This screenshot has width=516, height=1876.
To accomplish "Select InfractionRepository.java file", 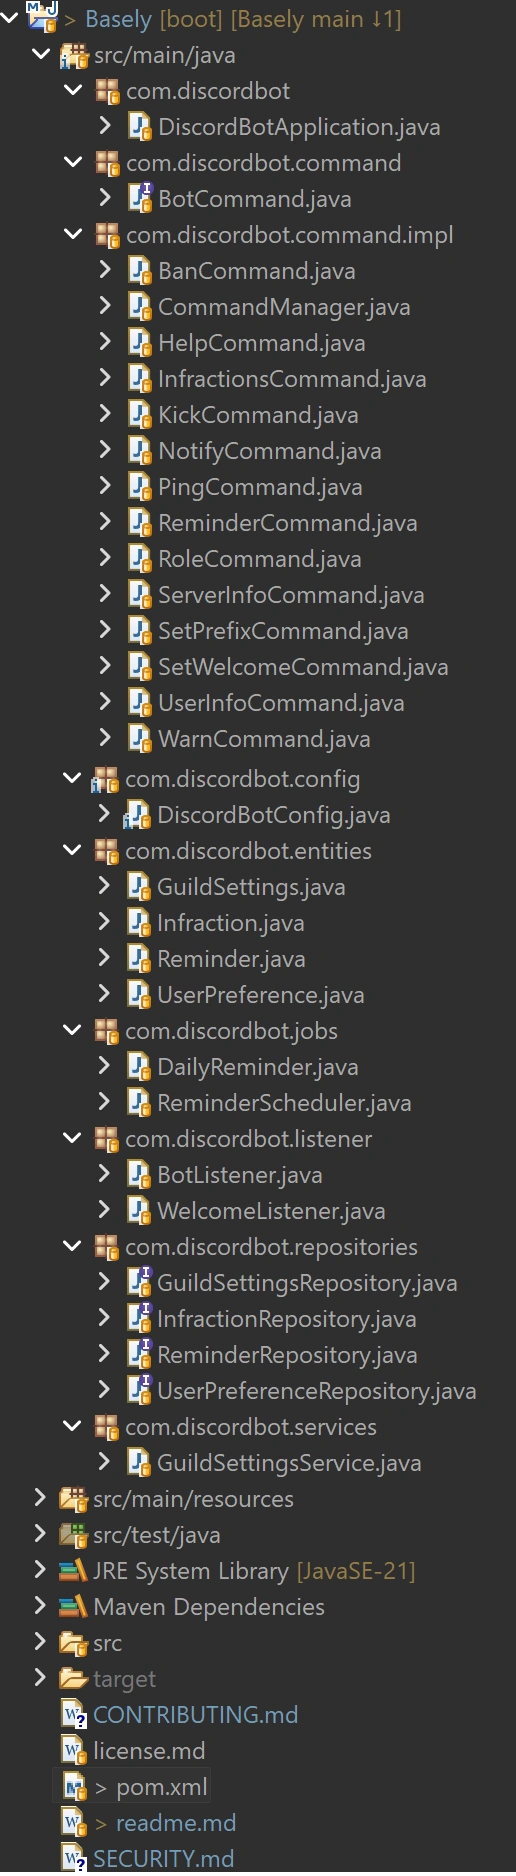I will pos(287,1319).
